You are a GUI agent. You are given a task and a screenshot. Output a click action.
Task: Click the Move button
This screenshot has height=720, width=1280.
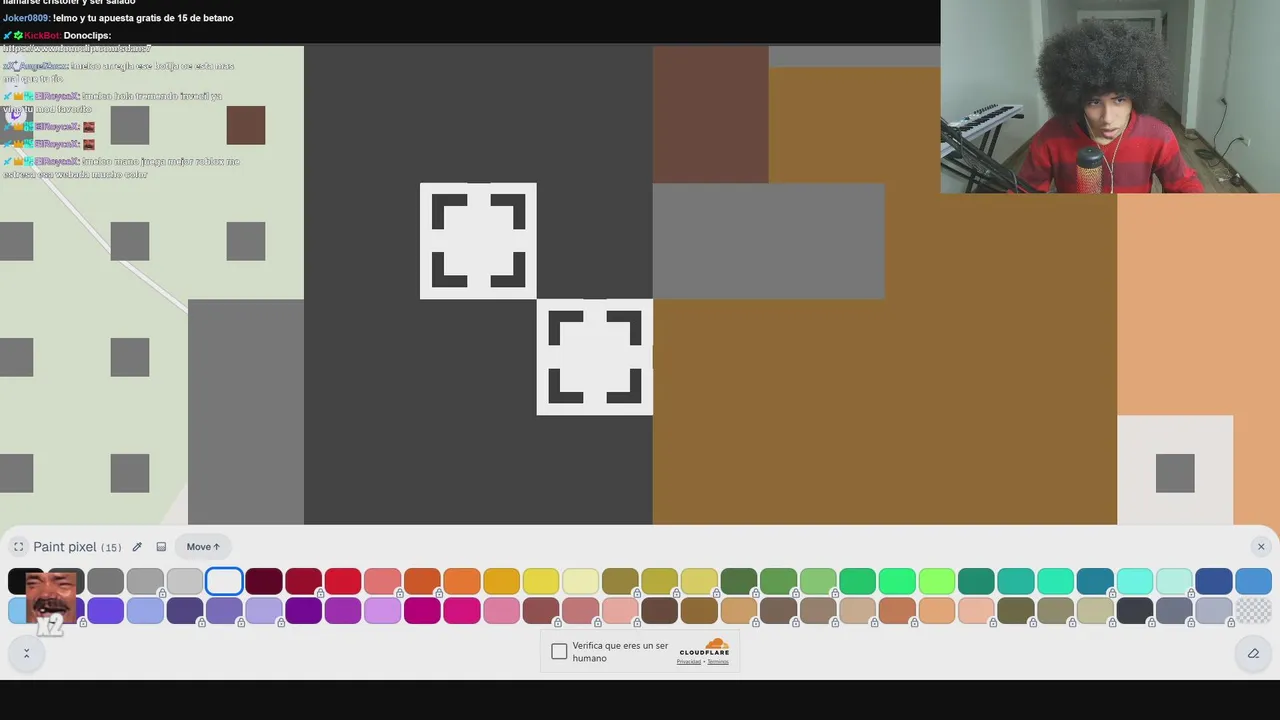203,547
